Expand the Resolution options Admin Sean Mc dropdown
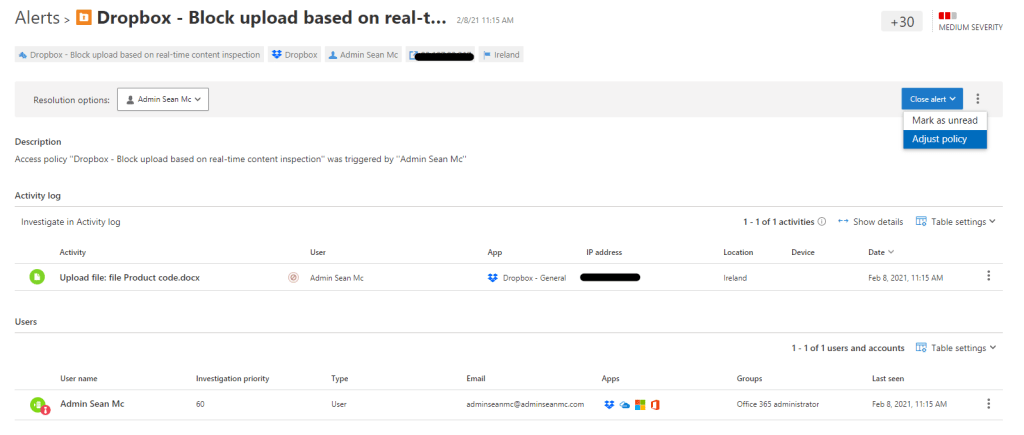The image size is (1024, 435). [163, 99]
